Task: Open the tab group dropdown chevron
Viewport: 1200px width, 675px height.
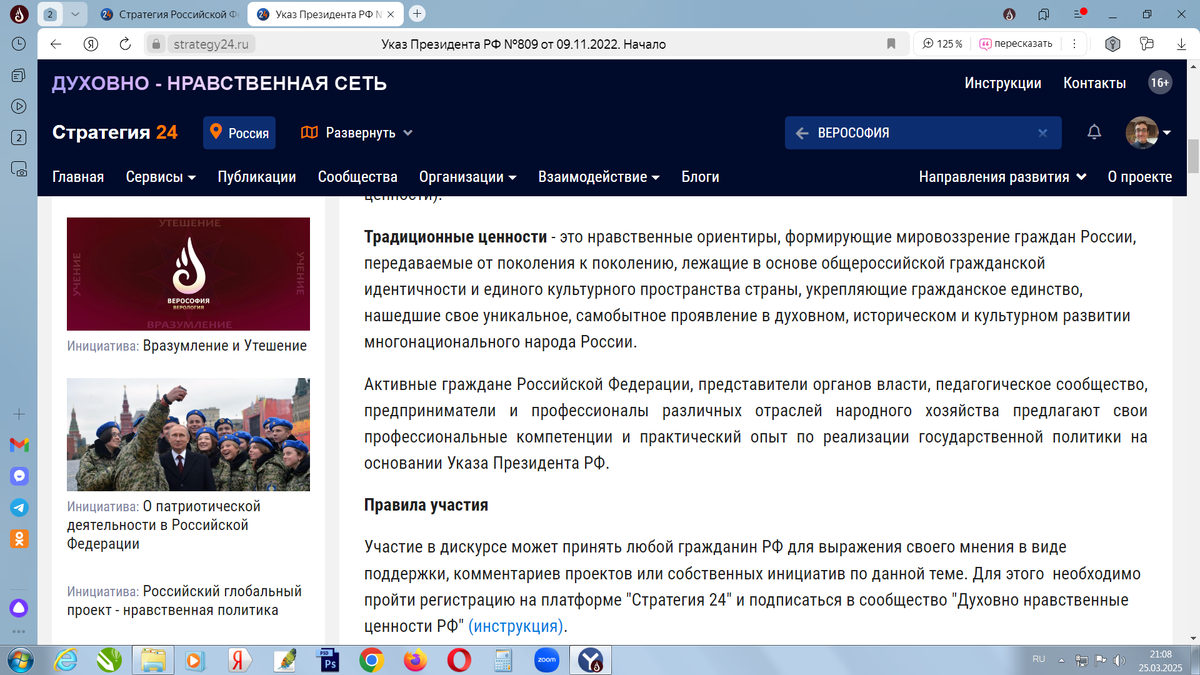Action: tap(75, 14)
